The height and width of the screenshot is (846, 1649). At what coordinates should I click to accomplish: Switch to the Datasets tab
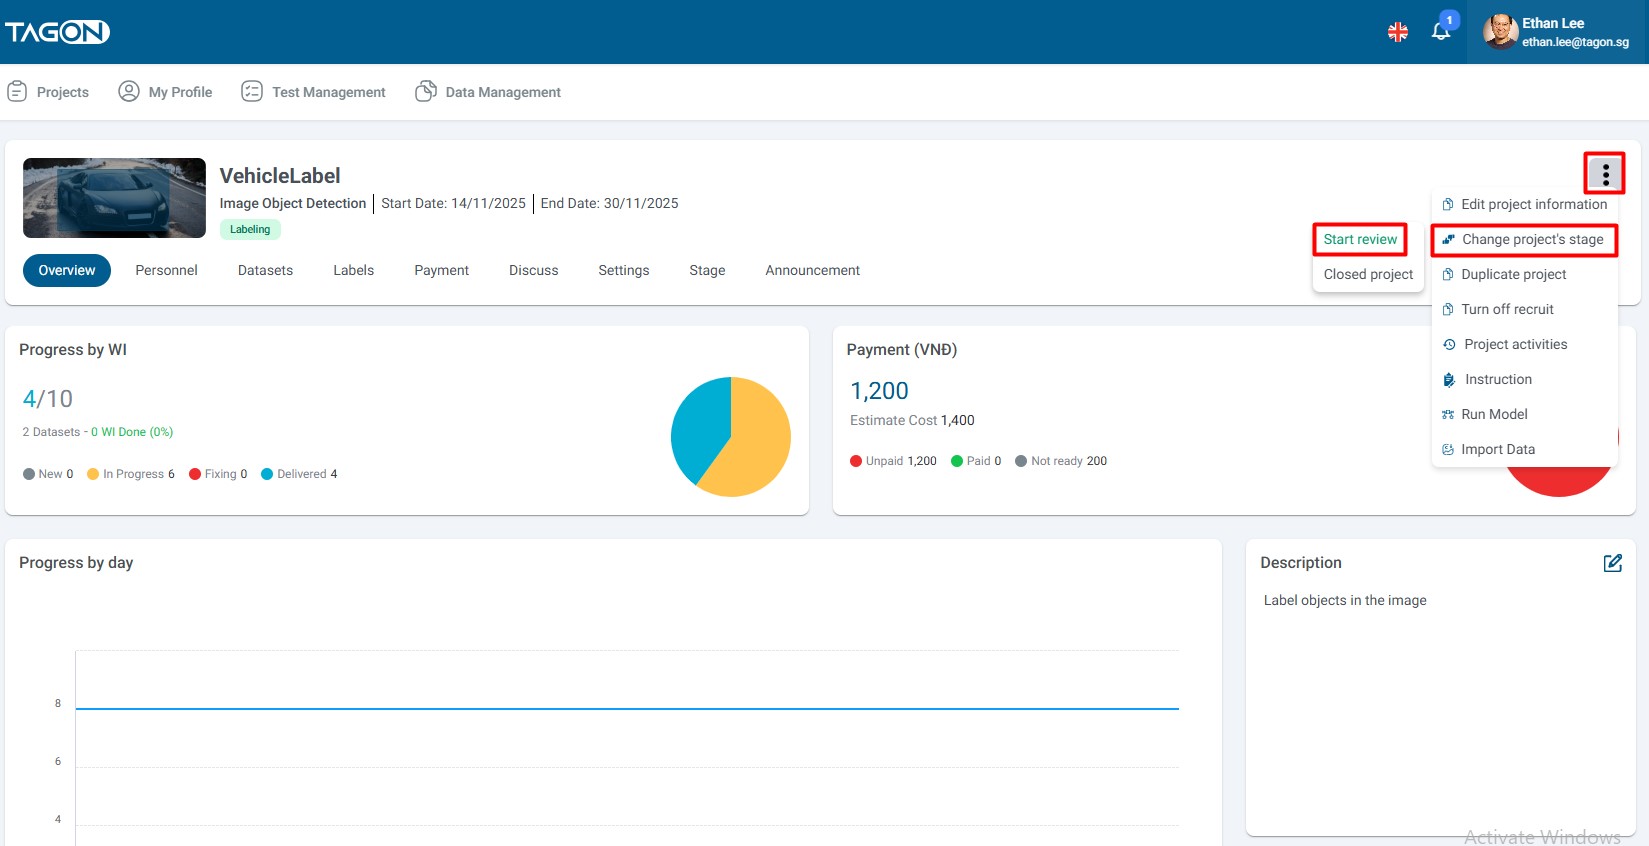click(x=265, y=270)
